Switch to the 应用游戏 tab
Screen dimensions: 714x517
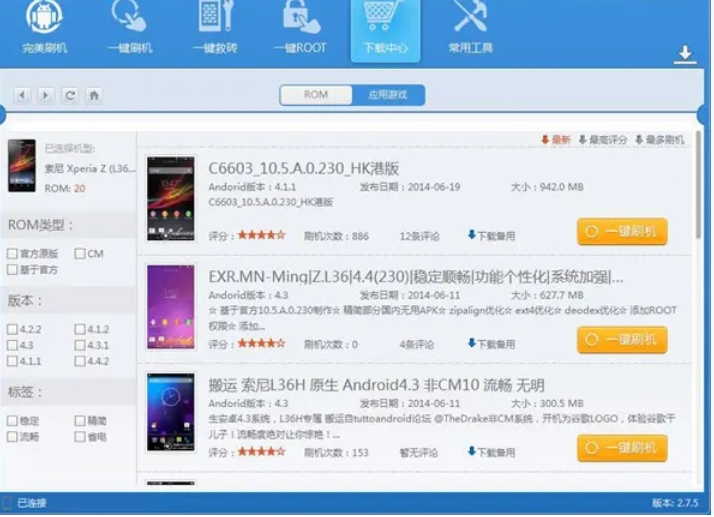click(388, 95)
